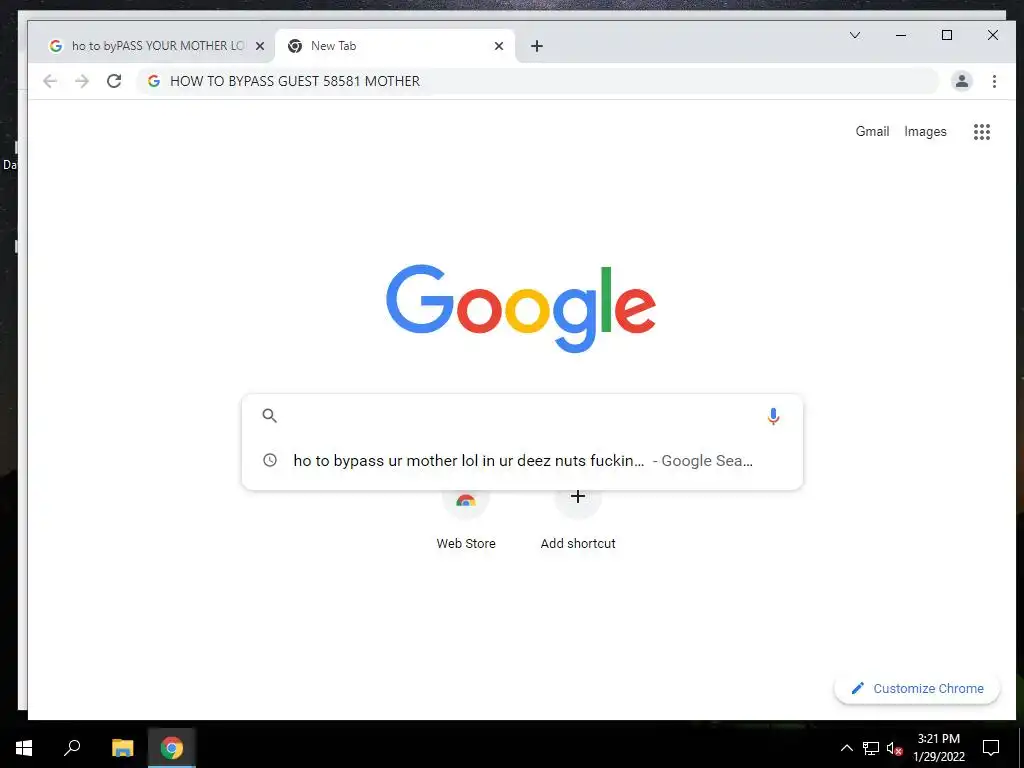Open the Web Store shortcut
This screenshot has height=768, width=1024.
(x=466, y=519)
